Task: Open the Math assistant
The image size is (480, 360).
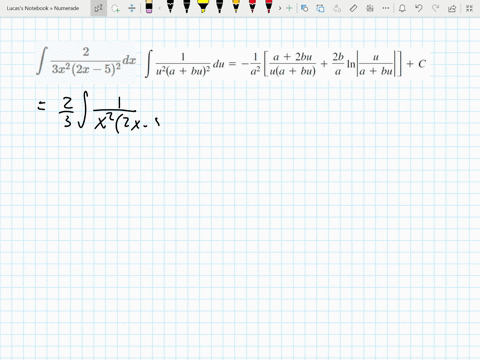Action: pyautogui.click(x=370, y=8)
